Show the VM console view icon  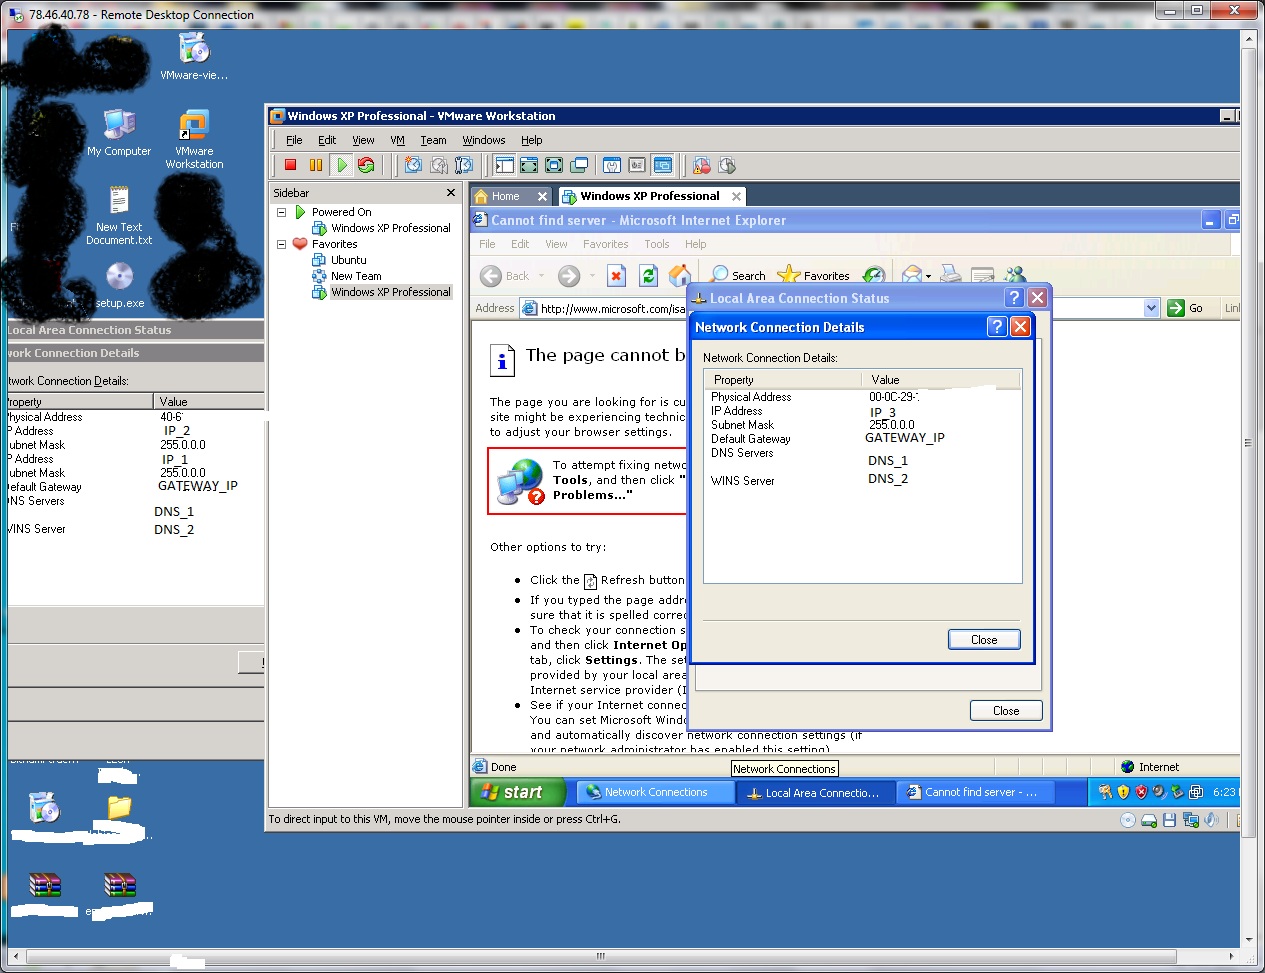pos(662,165)
